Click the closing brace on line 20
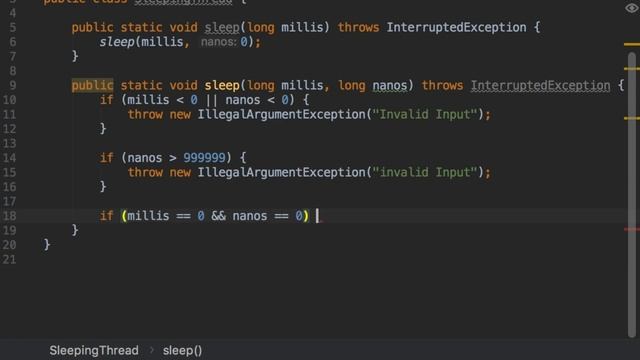The width and height of the screenshot is (640, 360). tap(47, 245)
